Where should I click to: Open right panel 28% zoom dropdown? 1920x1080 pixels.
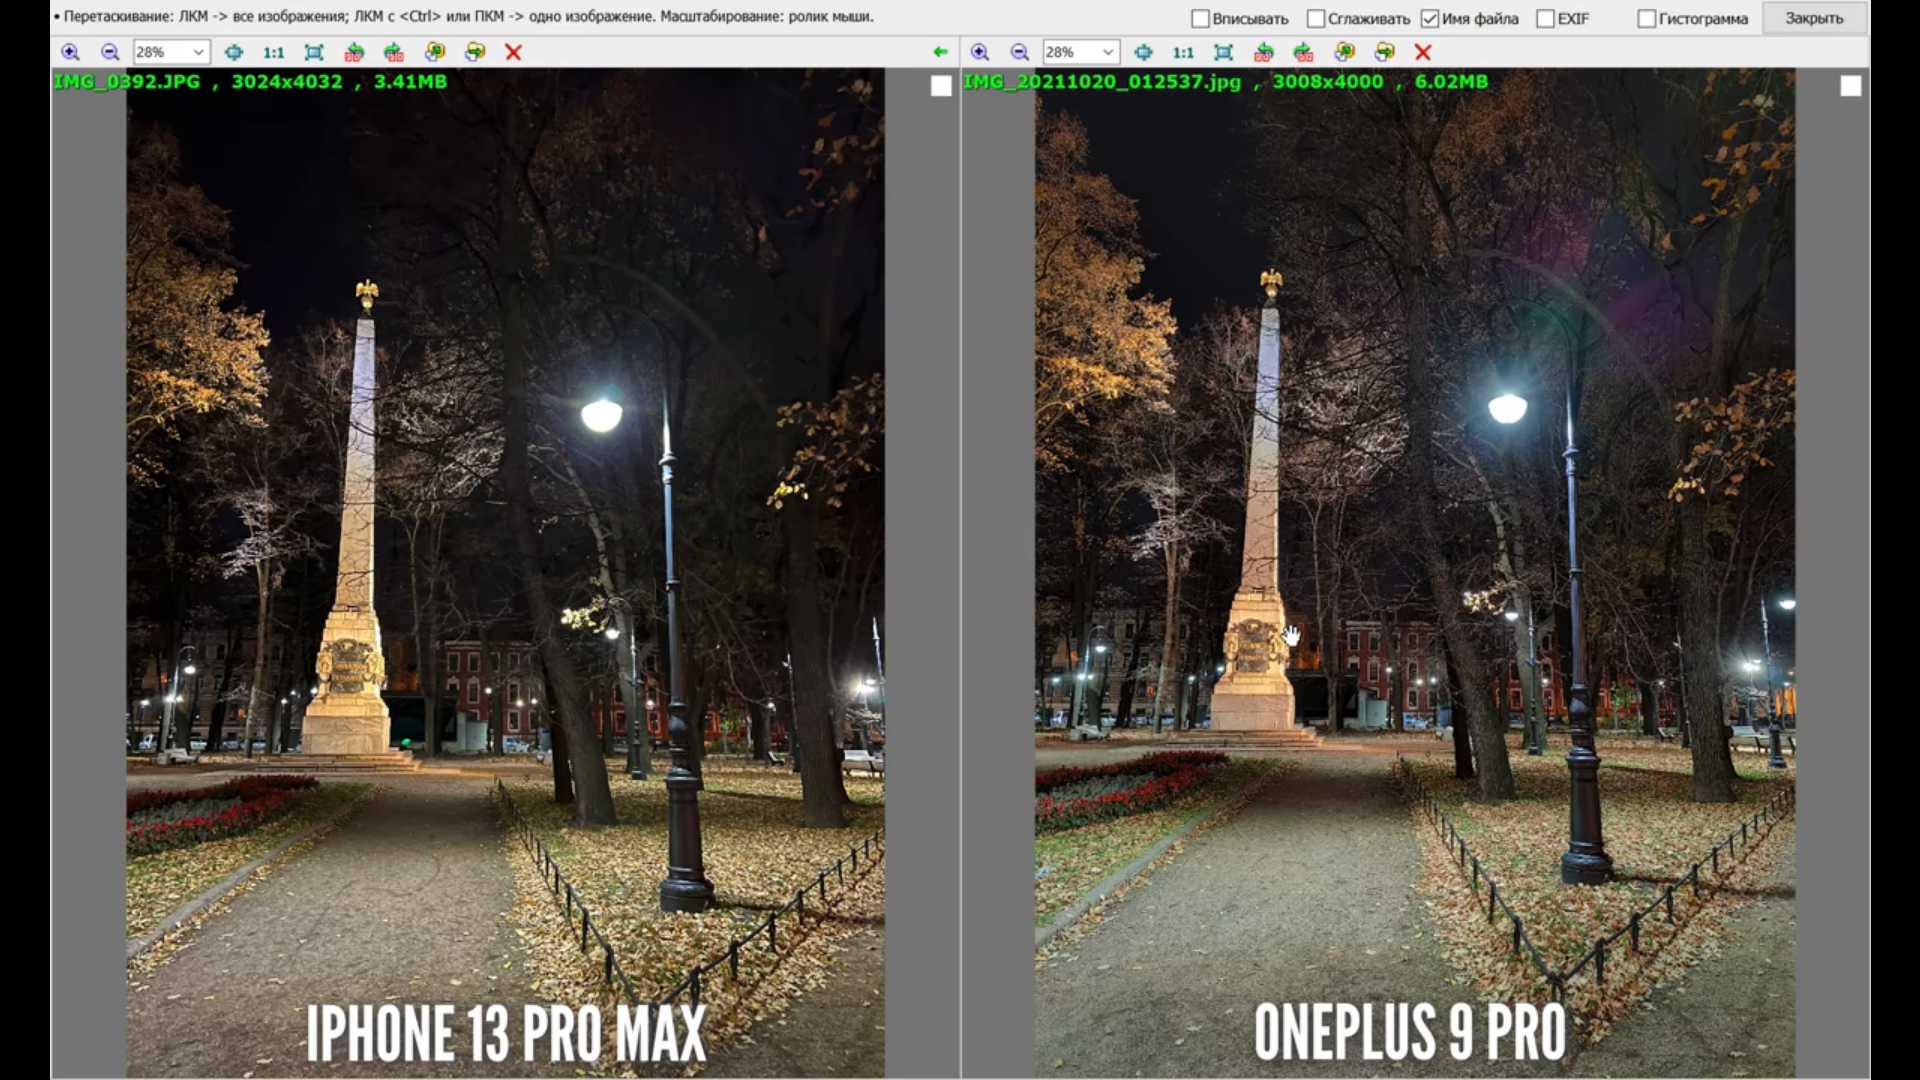click(1107, 52)
